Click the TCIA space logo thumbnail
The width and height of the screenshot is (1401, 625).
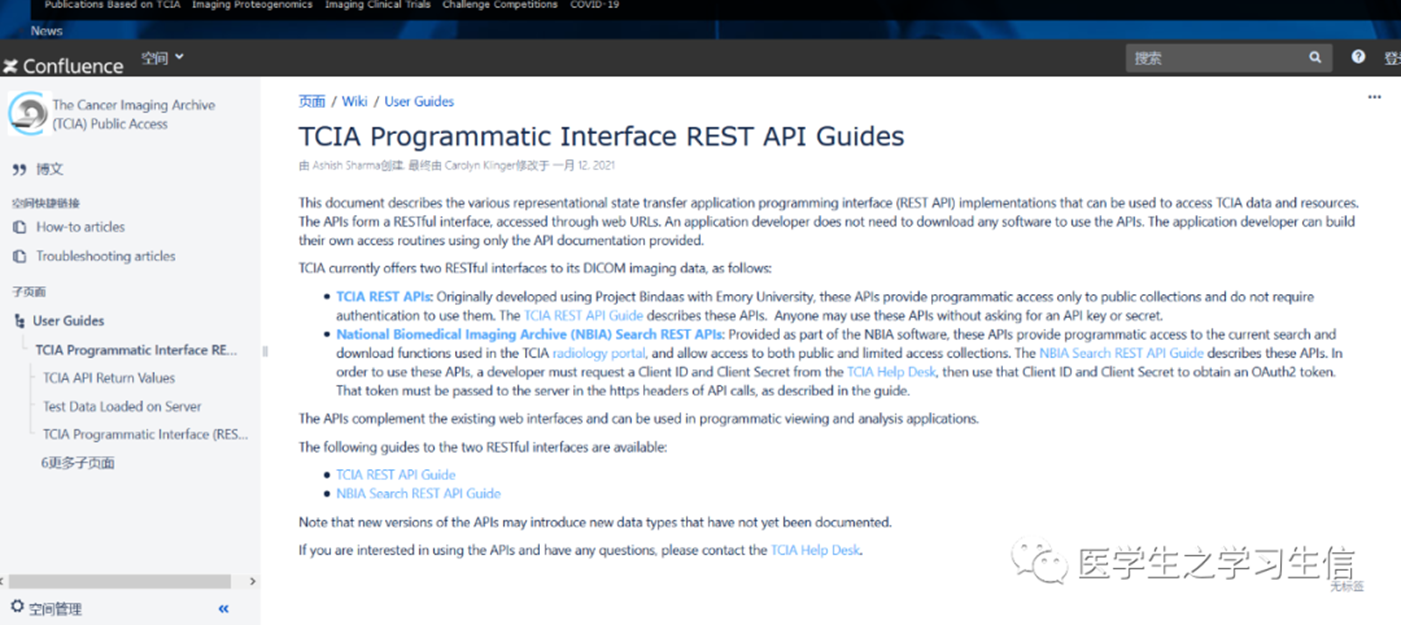coord(27,113)
